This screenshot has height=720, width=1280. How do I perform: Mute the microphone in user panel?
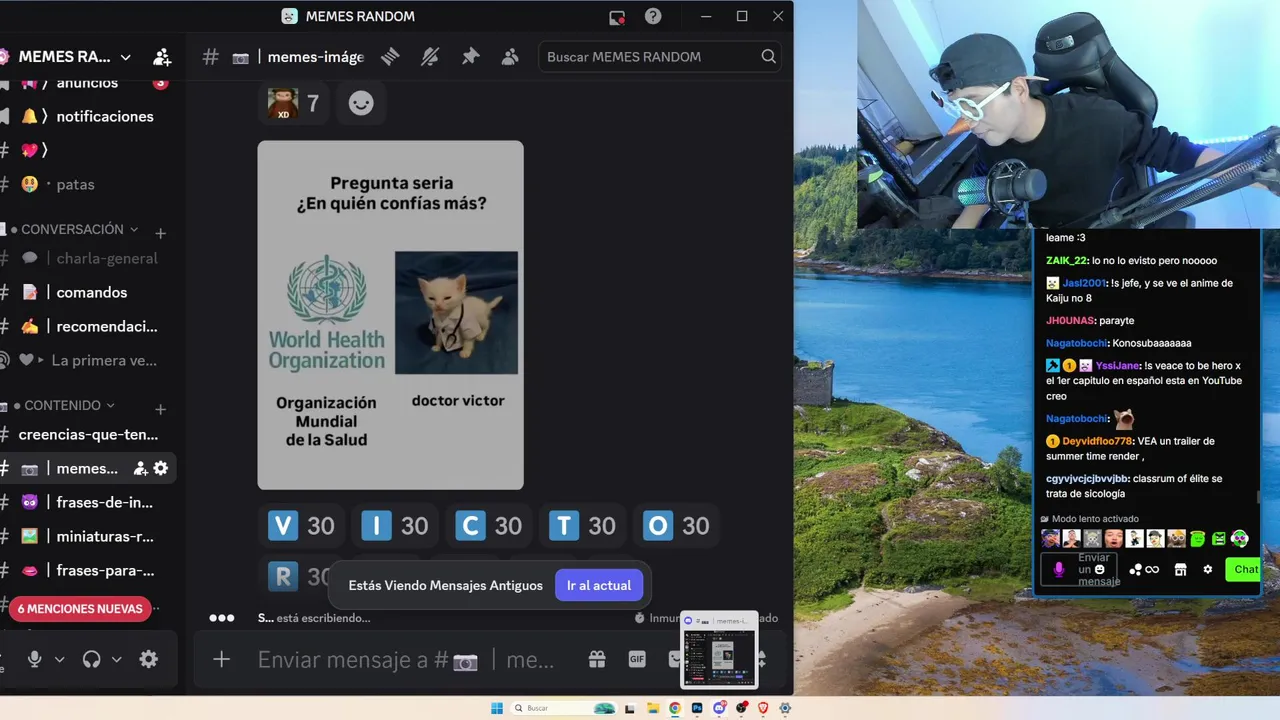tap(35, 659)
